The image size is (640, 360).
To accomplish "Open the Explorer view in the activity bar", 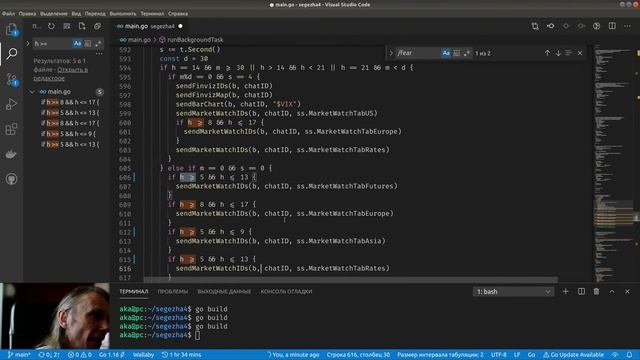I will click(x=11, y=29).
